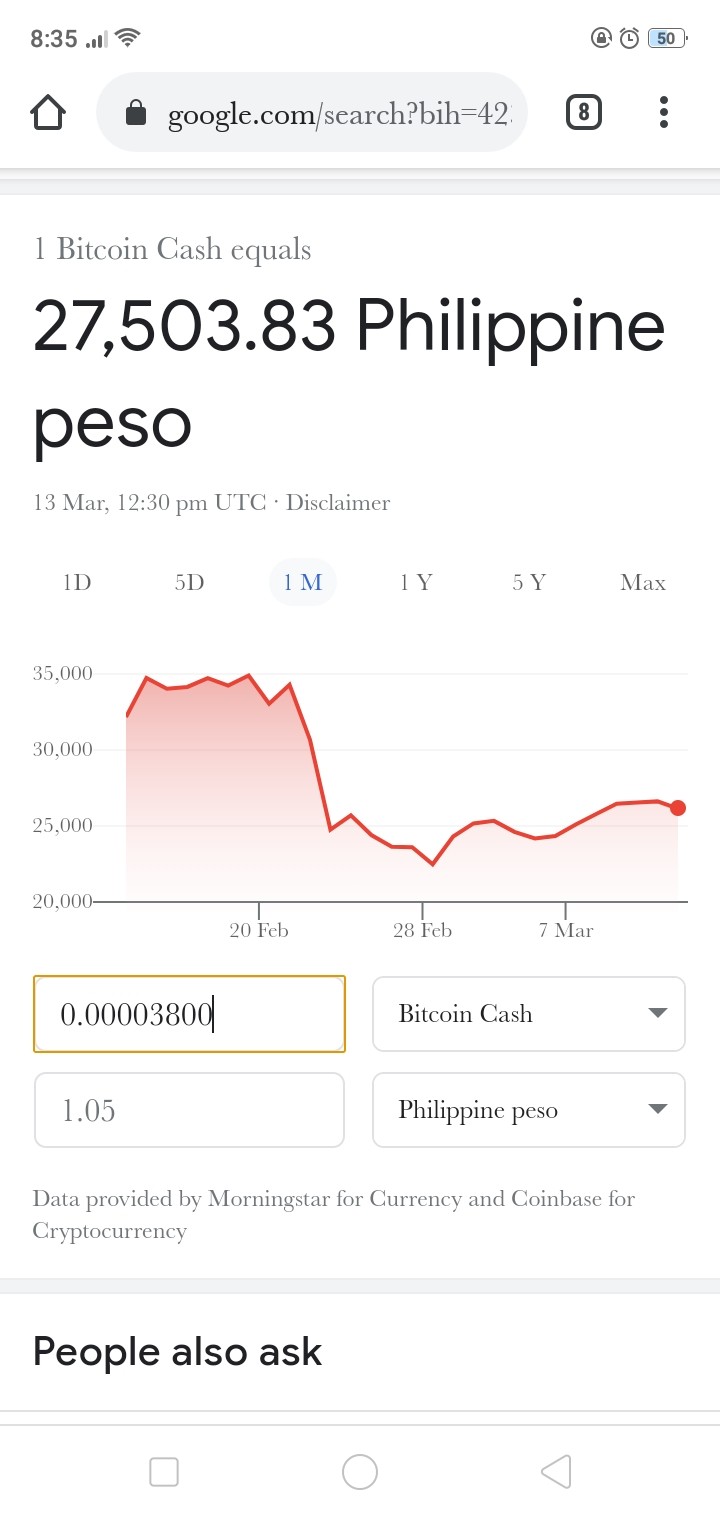The width and height of the screenshot is (720, 1520).
Task: Tap the Android back navigation triangle
Action: tap(556, 1471)
